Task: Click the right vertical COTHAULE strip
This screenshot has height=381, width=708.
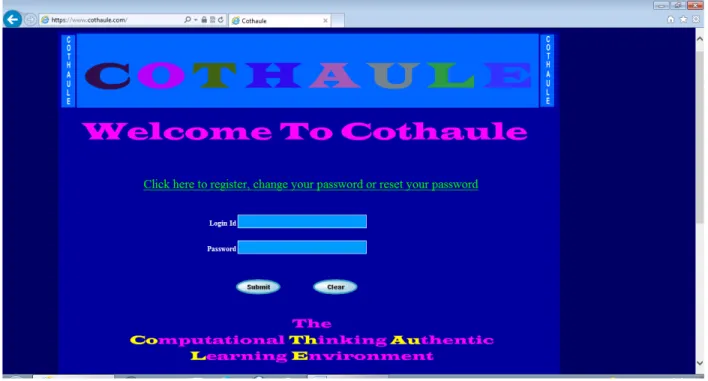Action: [x=547, y=71]
